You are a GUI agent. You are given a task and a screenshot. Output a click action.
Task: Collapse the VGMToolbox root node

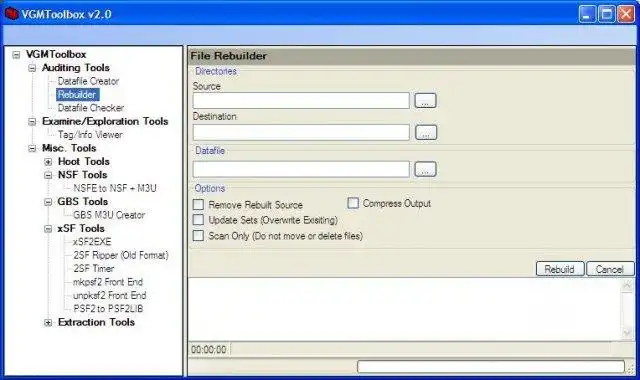16,55
